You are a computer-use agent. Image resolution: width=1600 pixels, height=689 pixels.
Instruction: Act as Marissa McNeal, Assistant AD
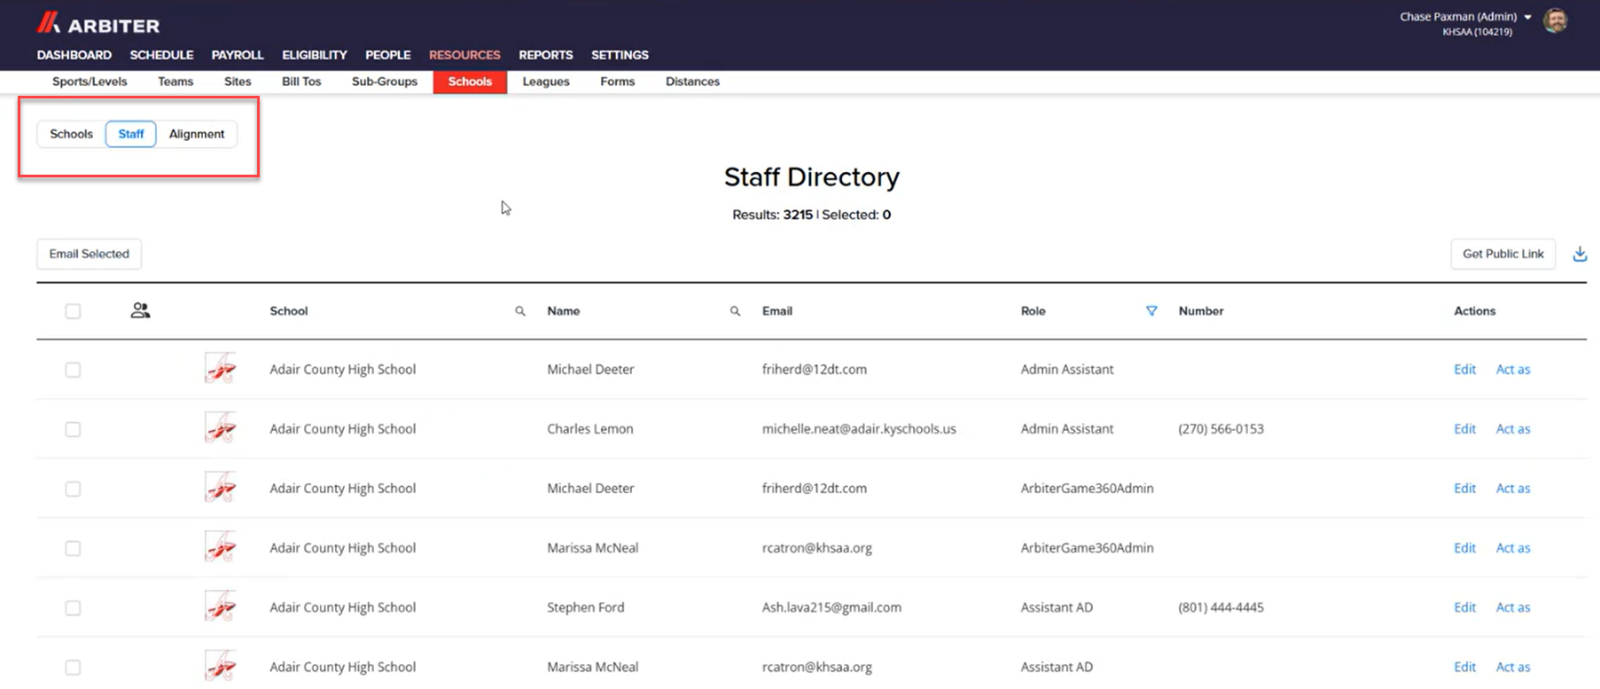[1513, 667]
